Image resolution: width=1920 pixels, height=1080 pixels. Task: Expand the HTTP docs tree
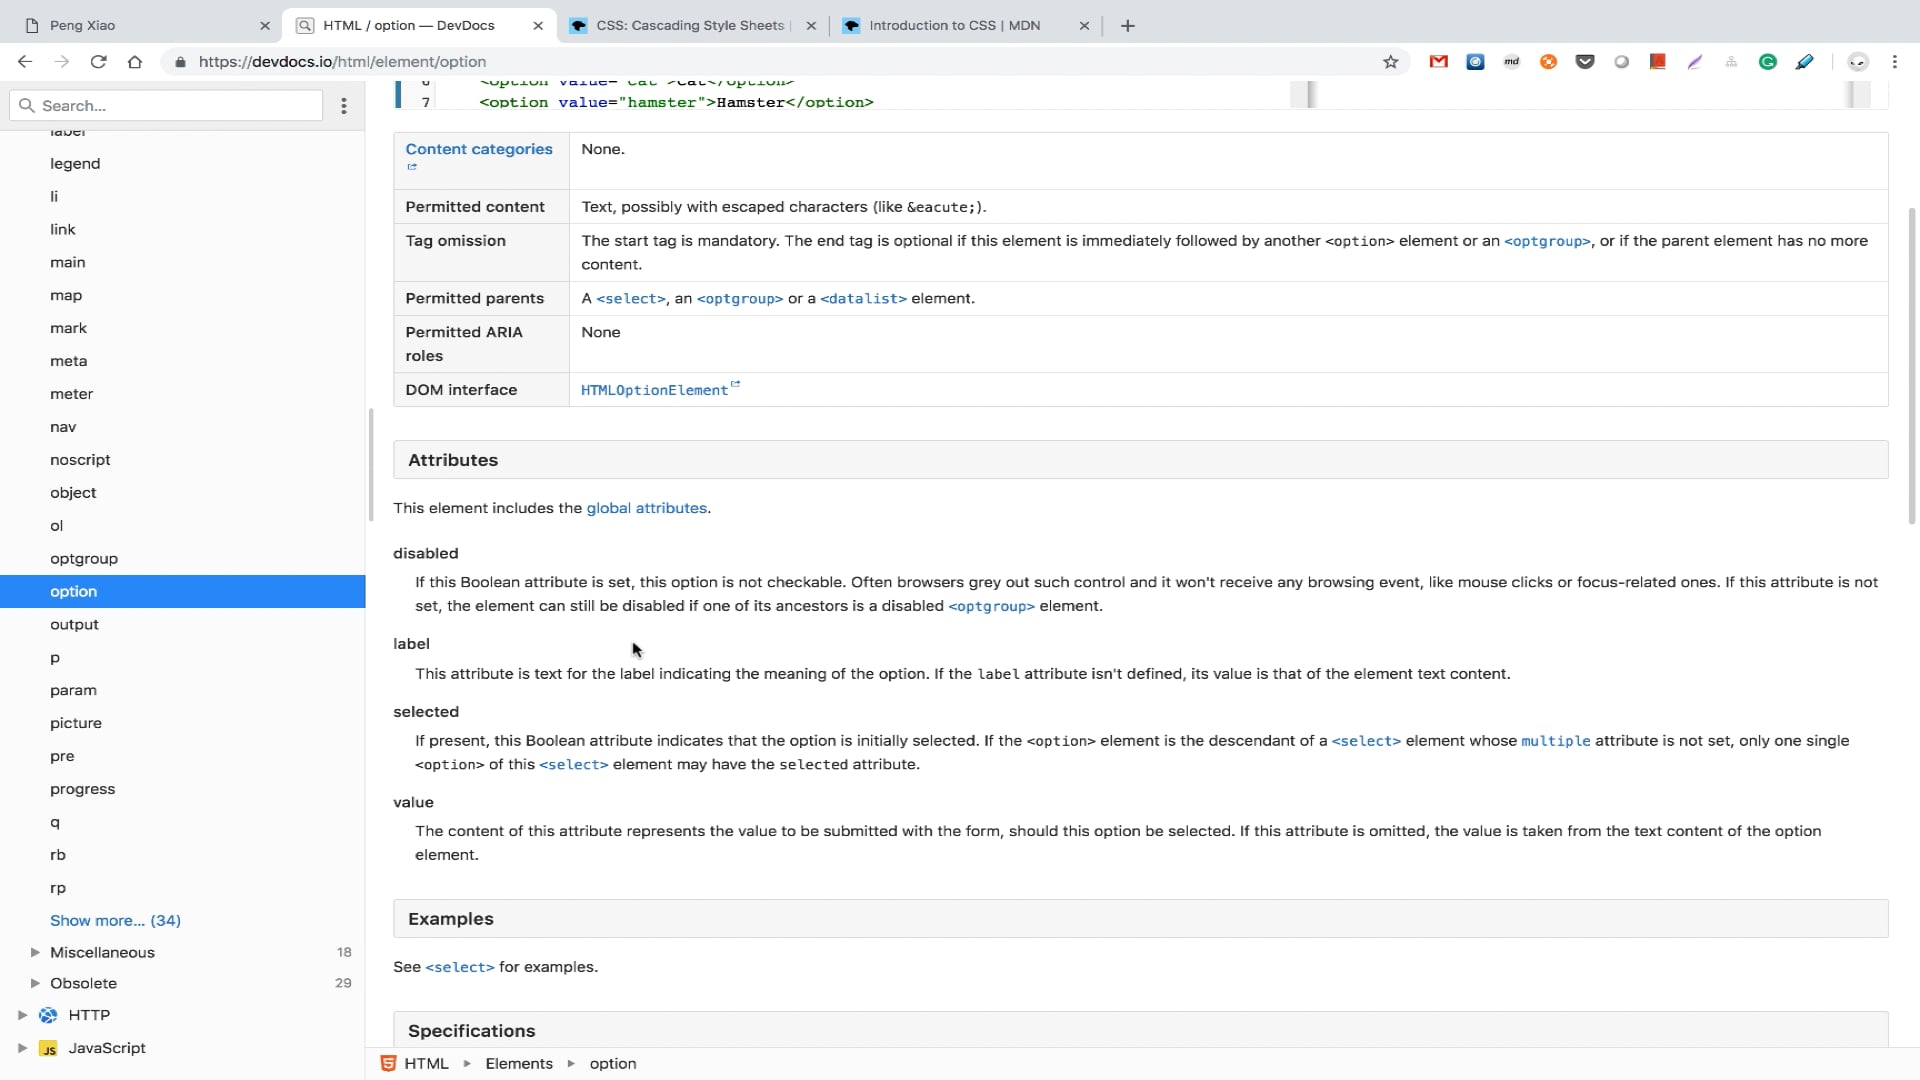click(22, 1015)
